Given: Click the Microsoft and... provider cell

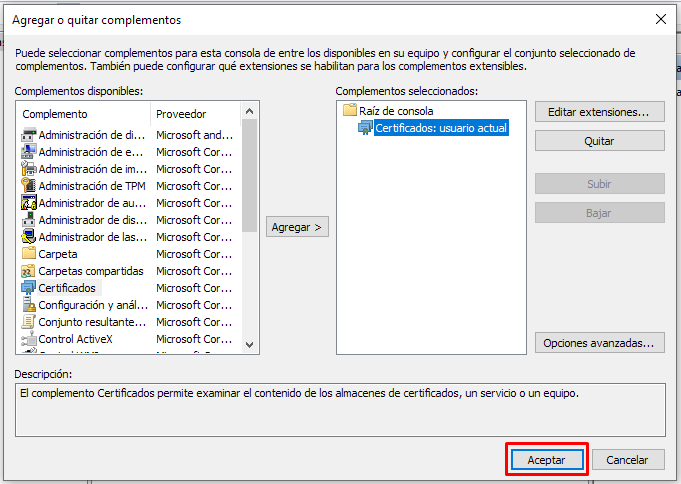Looking at the screenshot, I should pos(195,135).
